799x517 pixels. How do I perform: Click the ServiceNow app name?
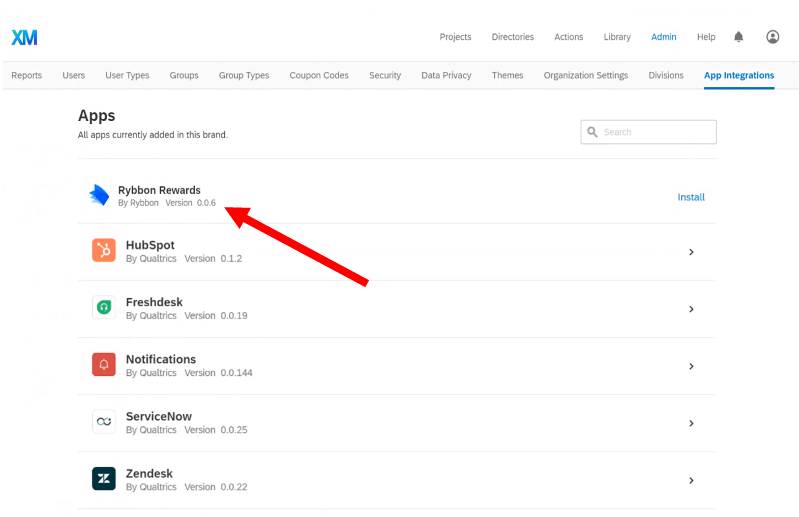coord(159,416)
